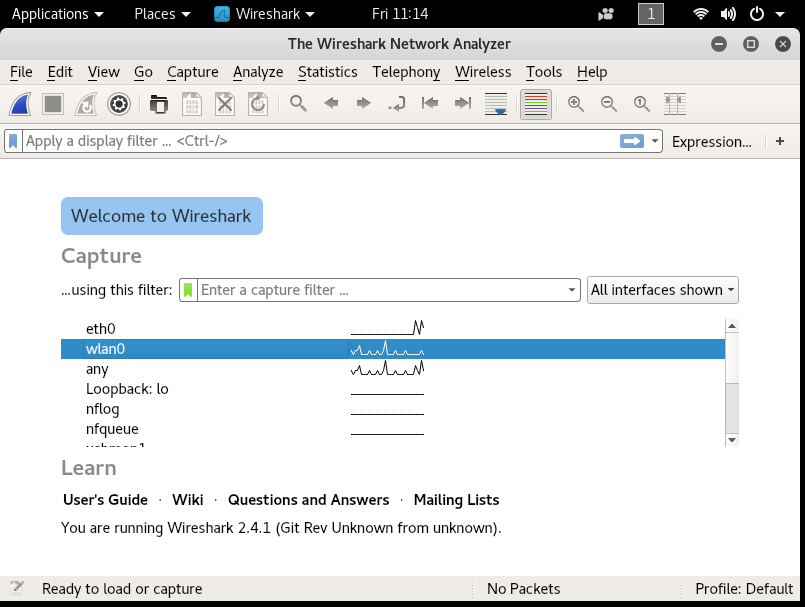Click the display filter bookmark icon
Viewport: 805px width, 607px height.
point(13,141)
